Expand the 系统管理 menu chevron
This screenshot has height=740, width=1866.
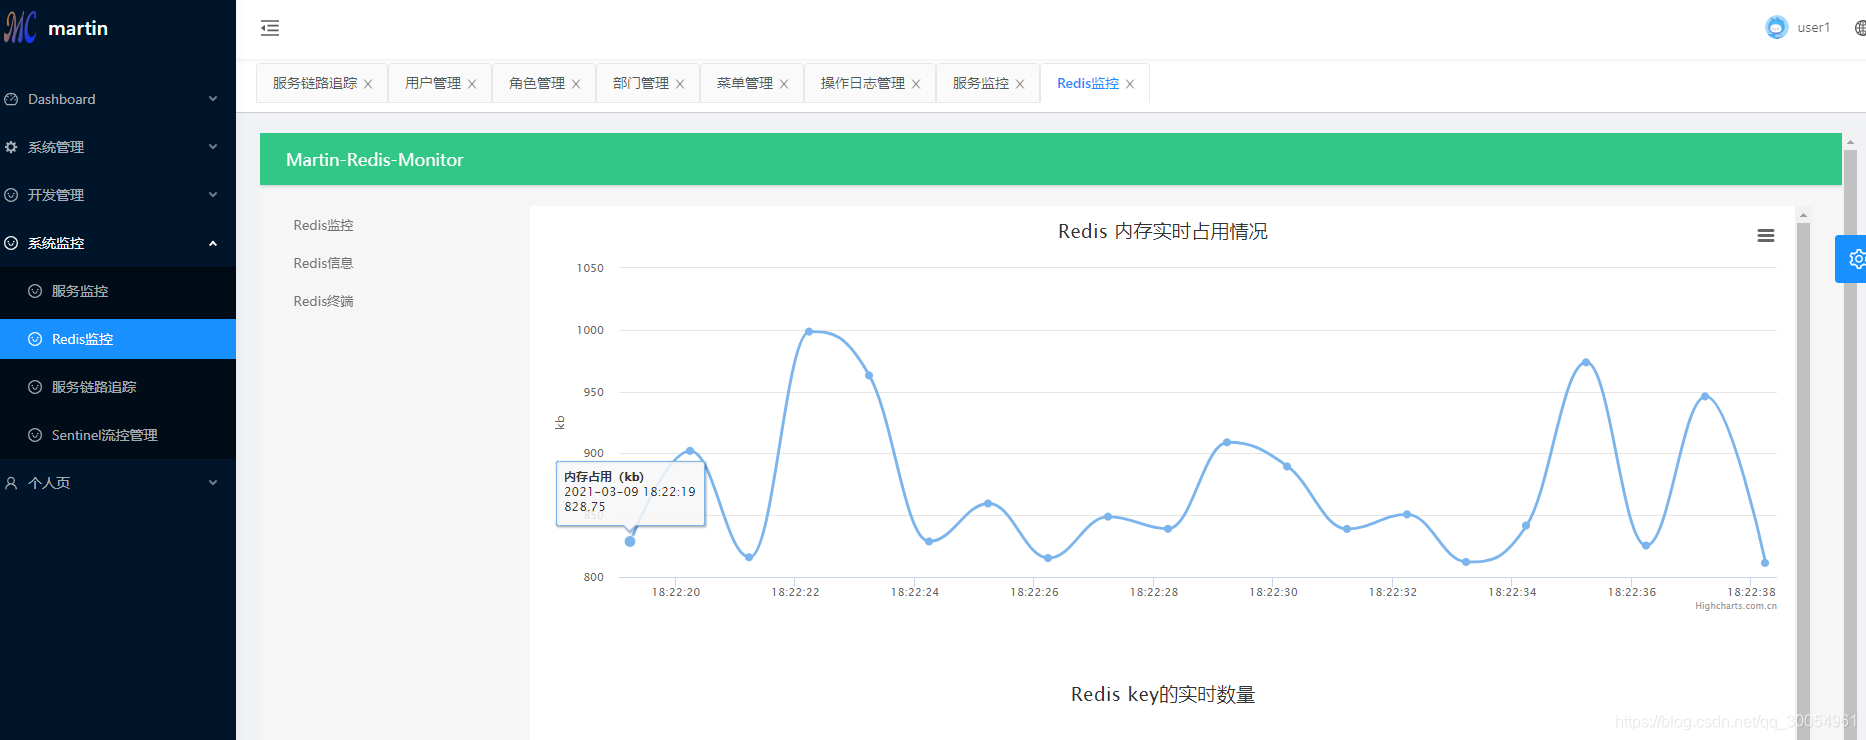[x=213, y=147]
